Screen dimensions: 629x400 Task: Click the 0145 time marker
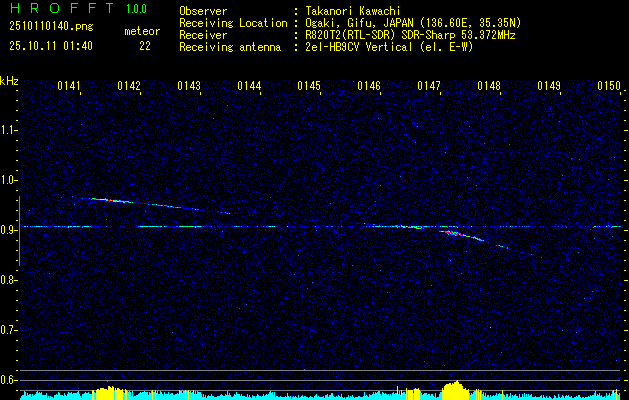coord(309,86)
